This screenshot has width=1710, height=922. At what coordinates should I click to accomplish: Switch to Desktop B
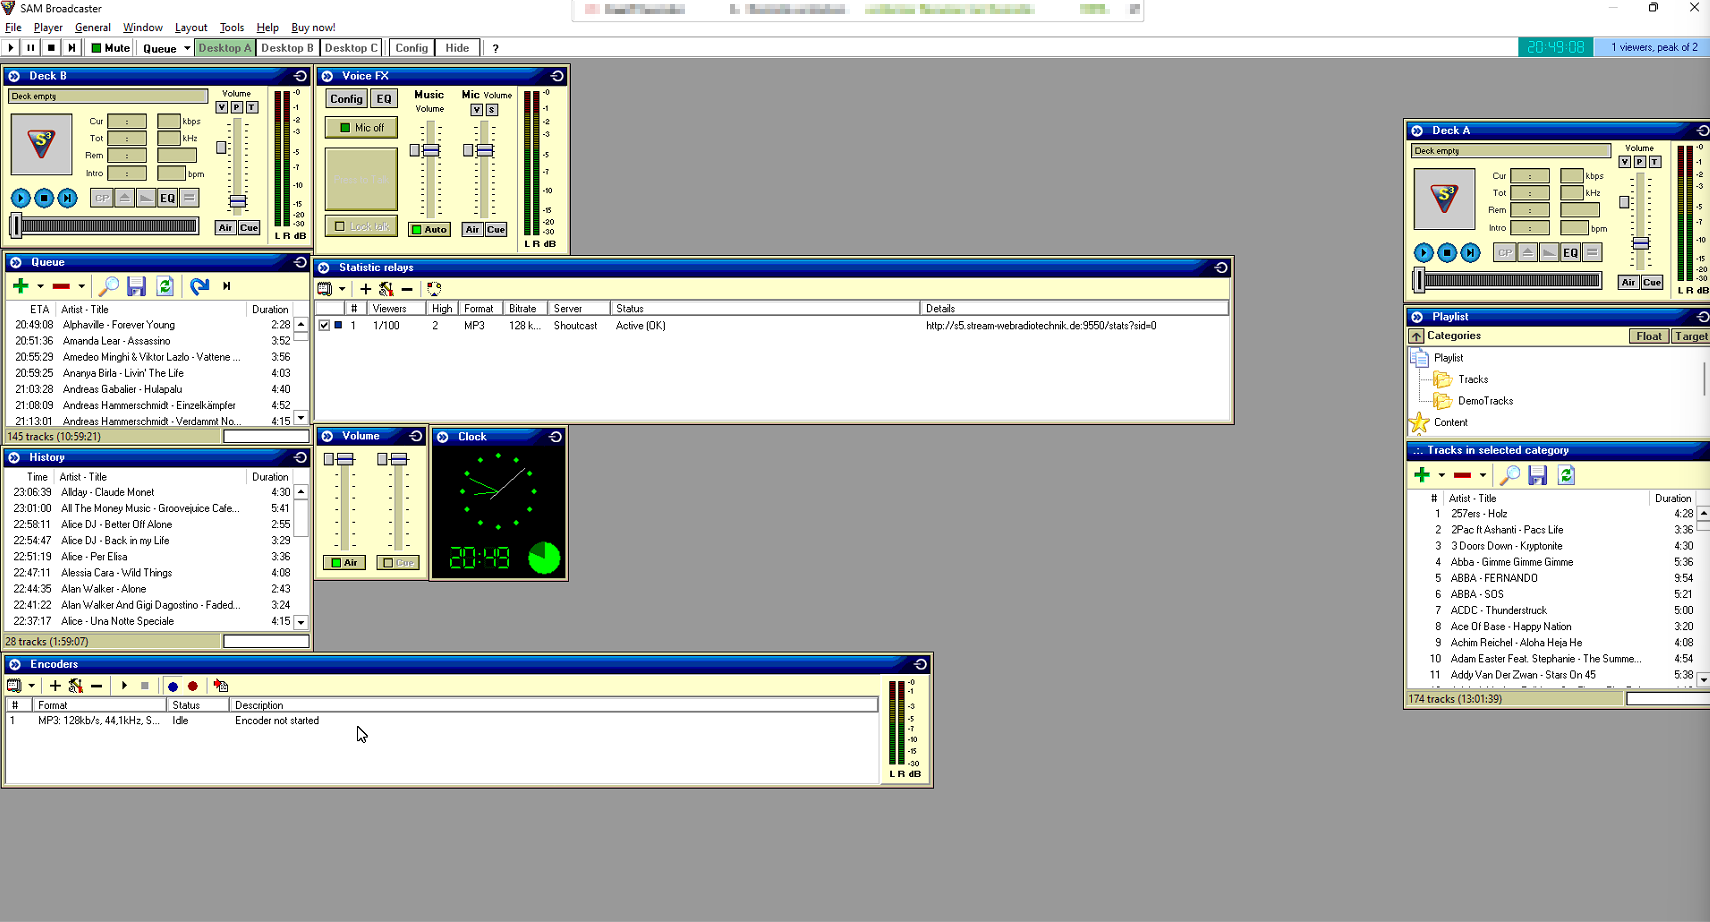286,47
